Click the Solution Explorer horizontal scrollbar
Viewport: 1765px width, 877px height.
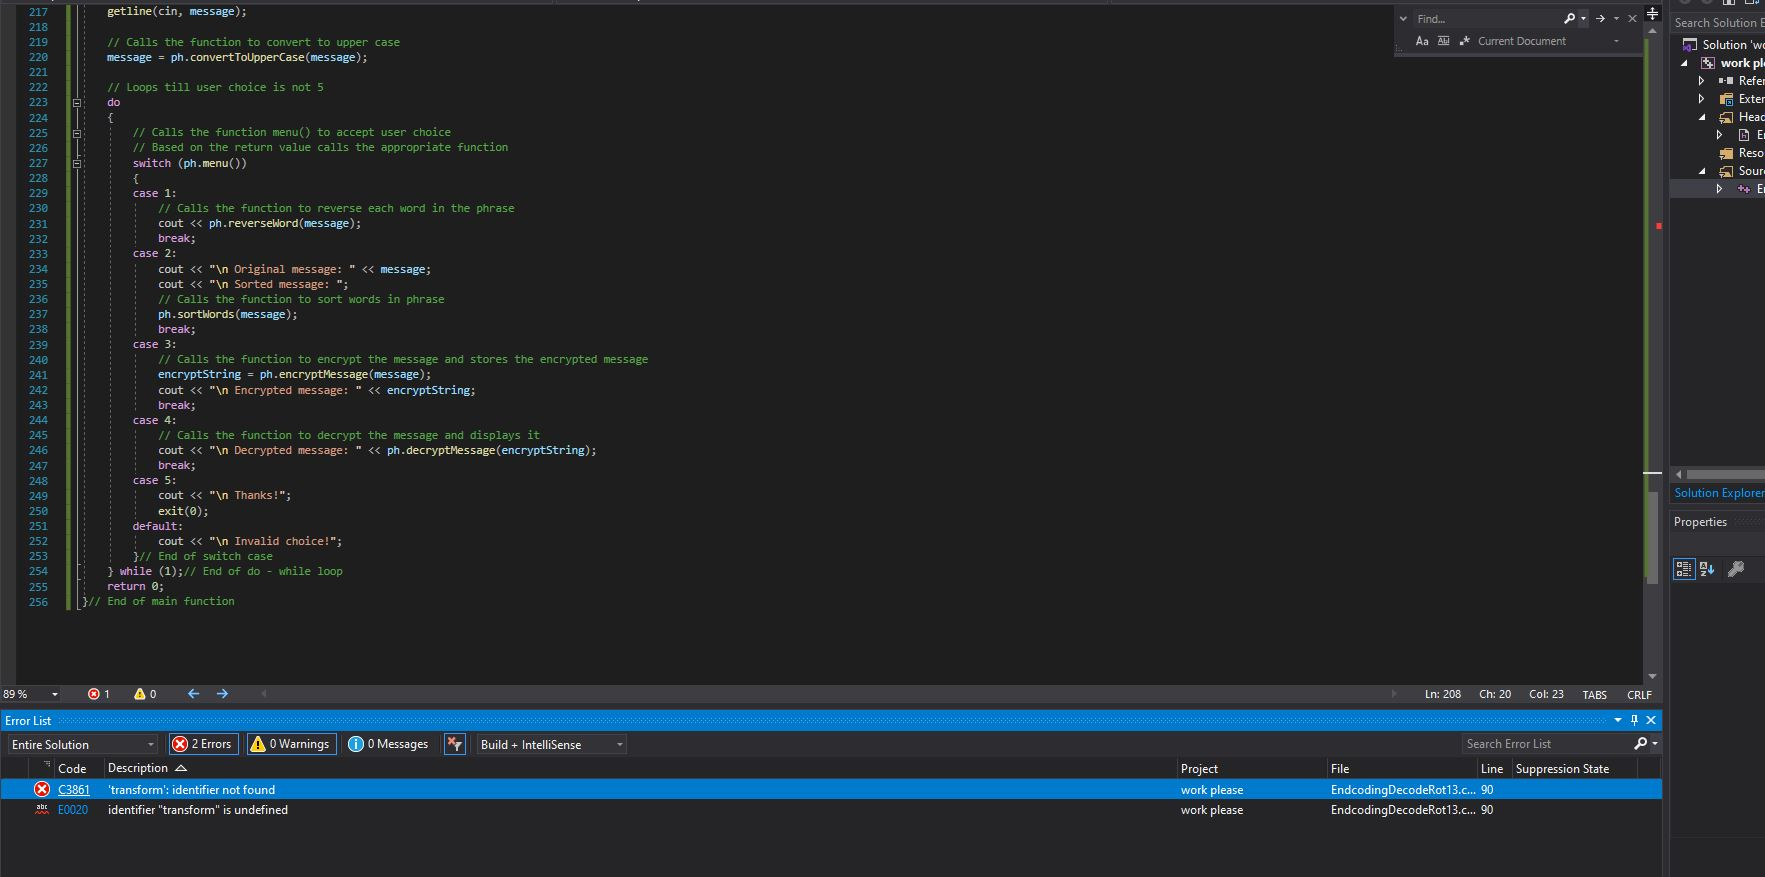click(x=1724, y=474)
